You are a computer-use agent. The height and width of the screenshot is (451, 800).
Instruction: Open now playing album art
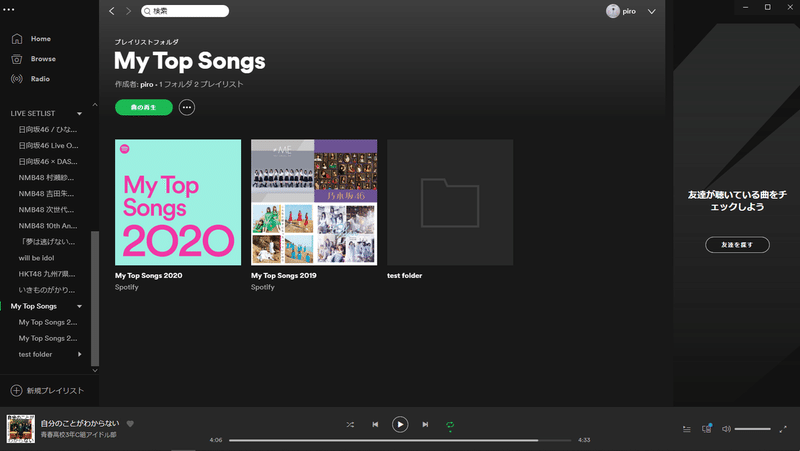point(21,429)
